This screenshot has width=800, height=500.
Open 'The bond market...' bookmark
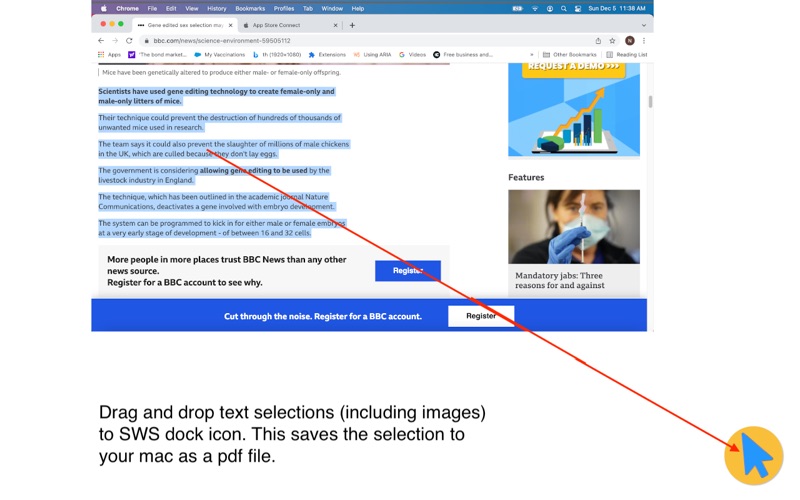[157, 55]
